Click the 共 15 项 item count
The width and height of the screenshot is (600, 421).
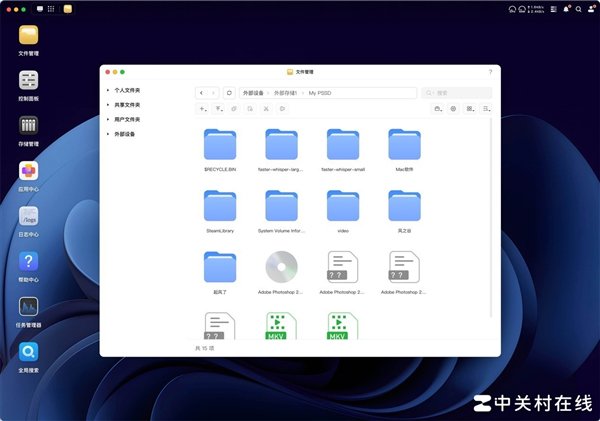tap(204, 348)
